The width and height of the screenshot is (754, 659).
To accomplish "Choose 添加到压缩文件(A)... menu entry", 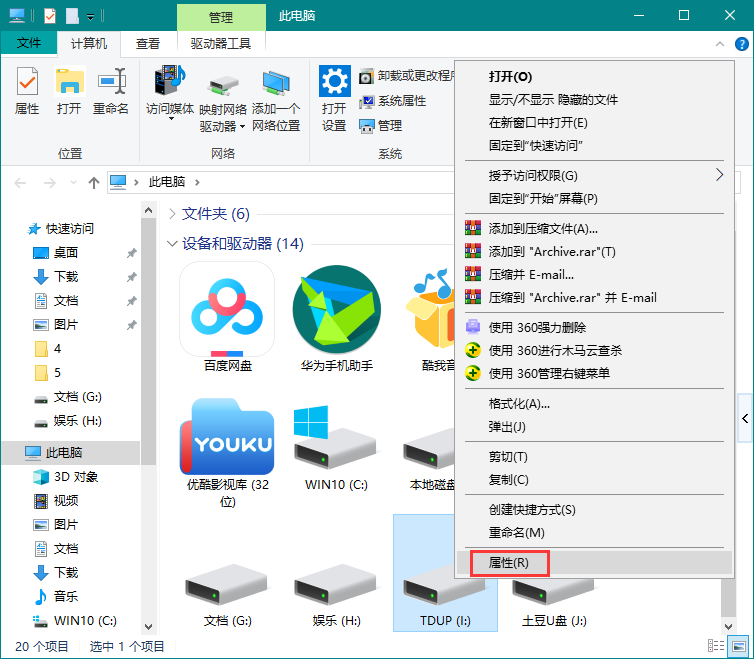I will pos(594,228).
